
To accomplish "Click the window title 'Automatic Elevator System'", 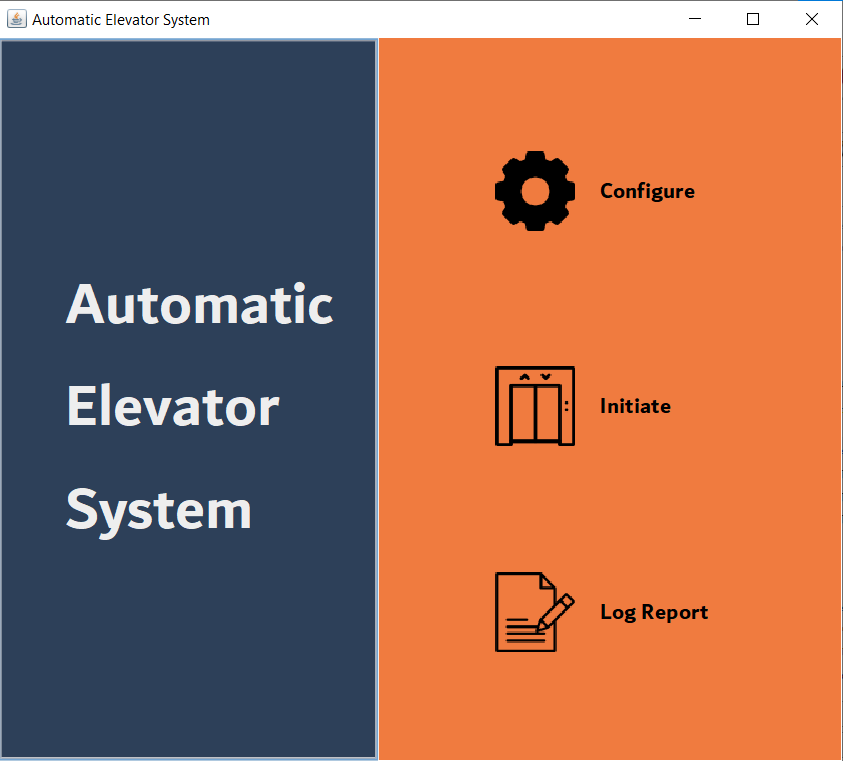I will pos(121,20).
